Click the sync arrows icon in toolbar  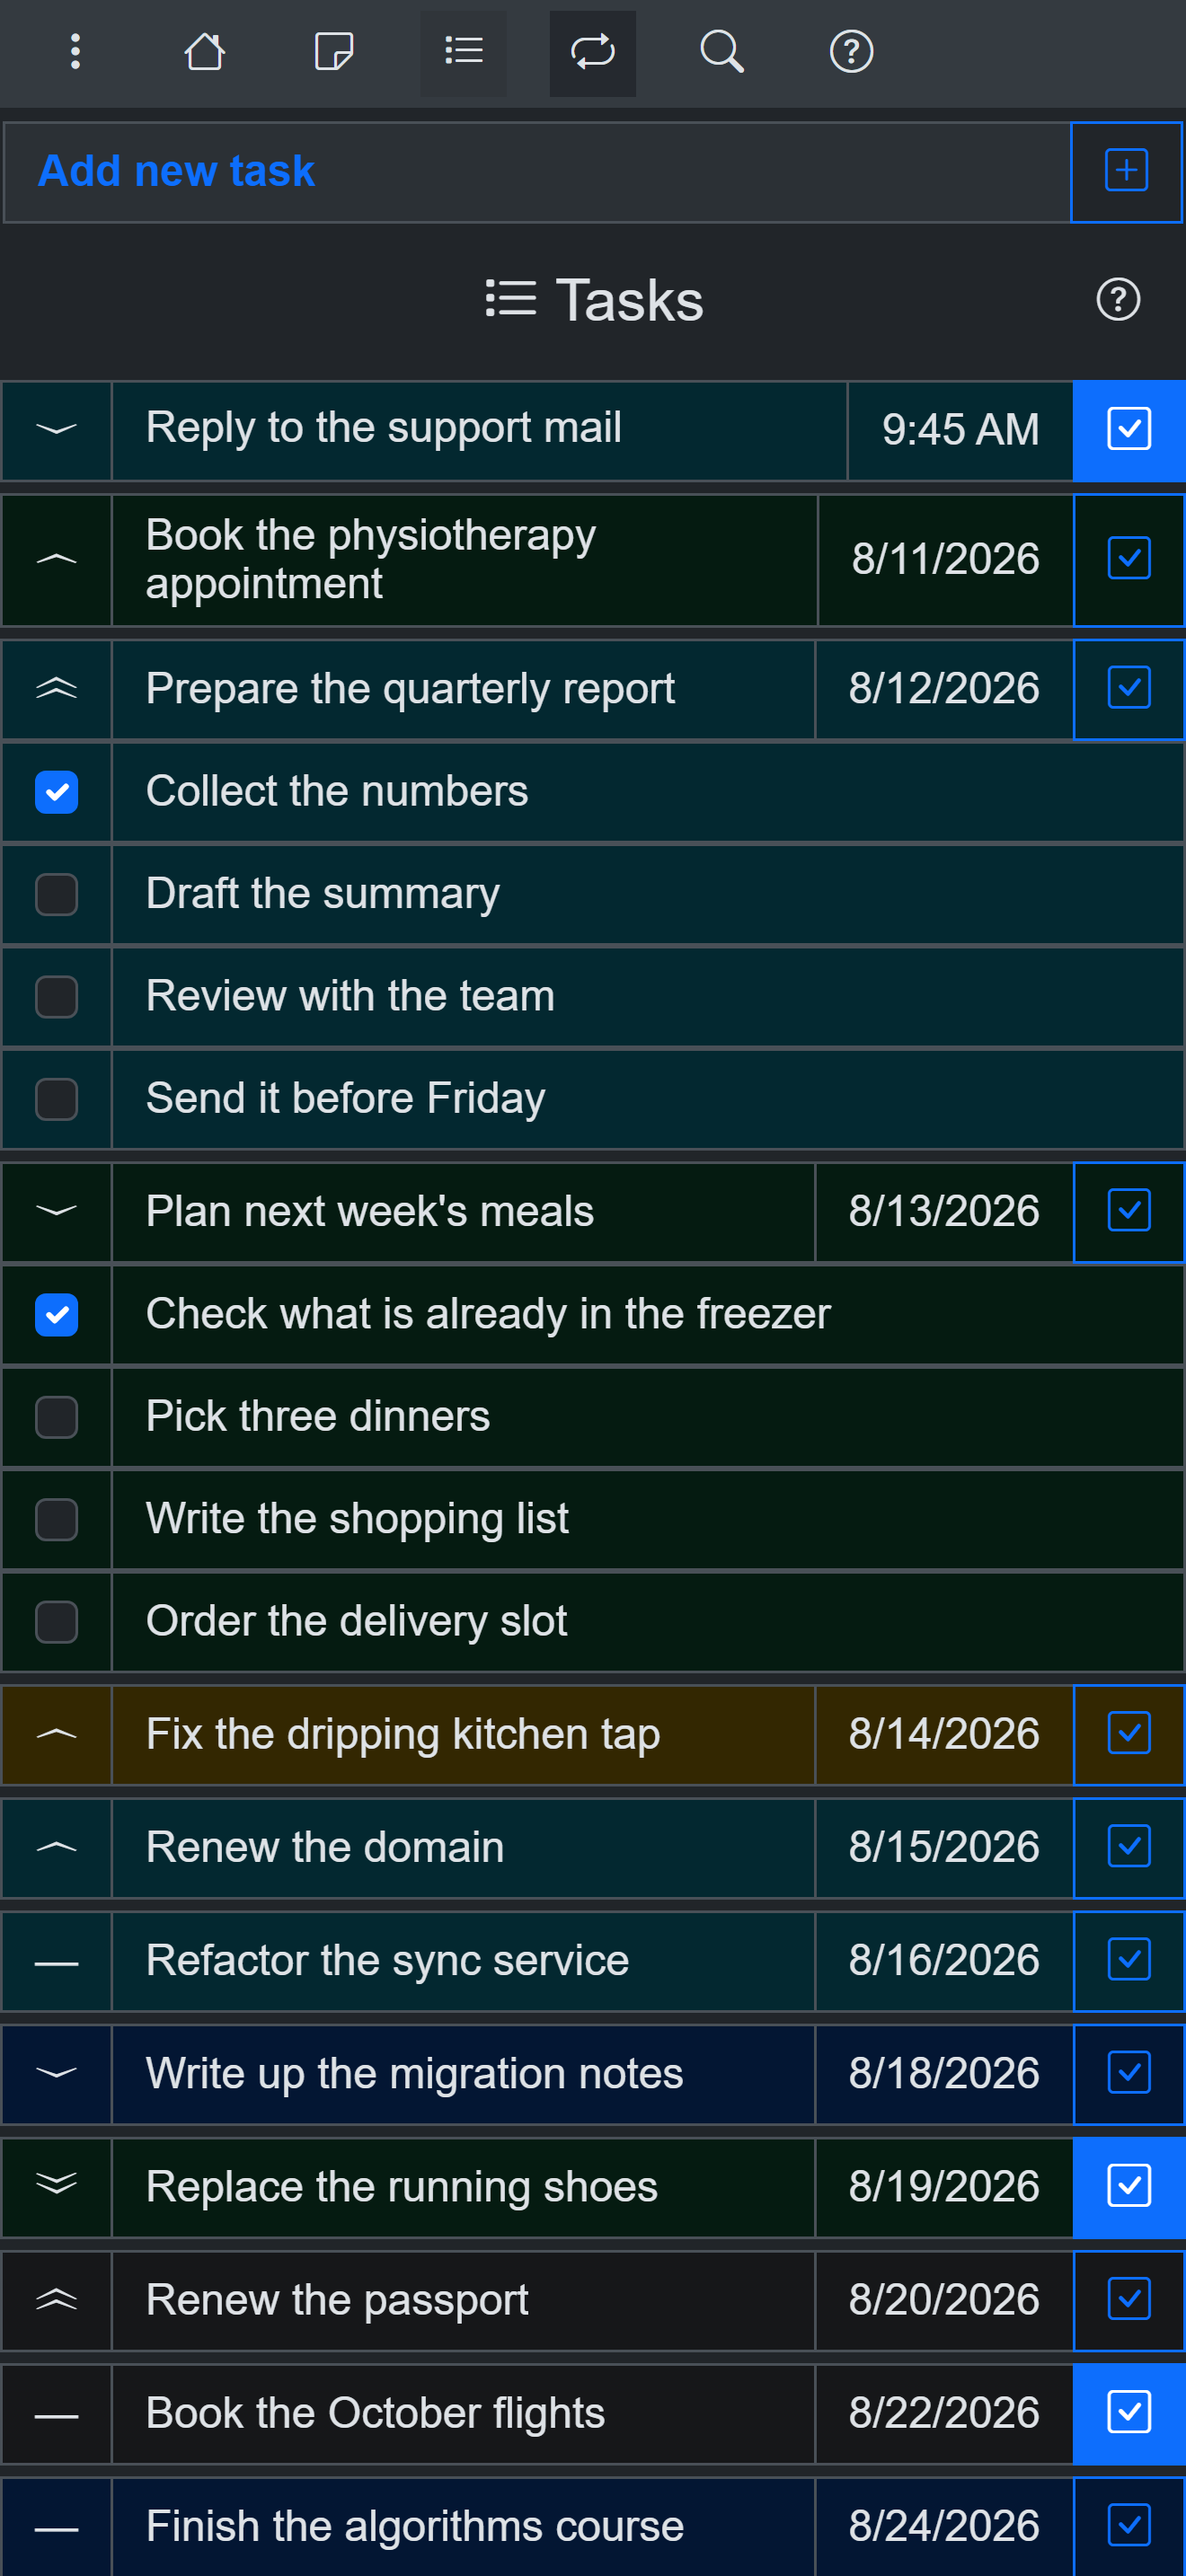click(592, 52)
